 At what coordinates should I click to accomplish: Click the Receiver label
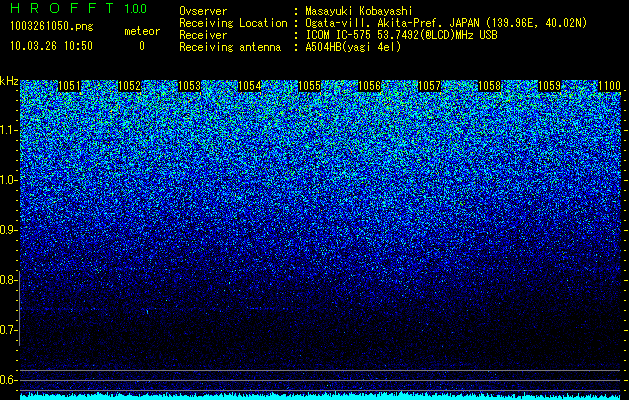203,35
